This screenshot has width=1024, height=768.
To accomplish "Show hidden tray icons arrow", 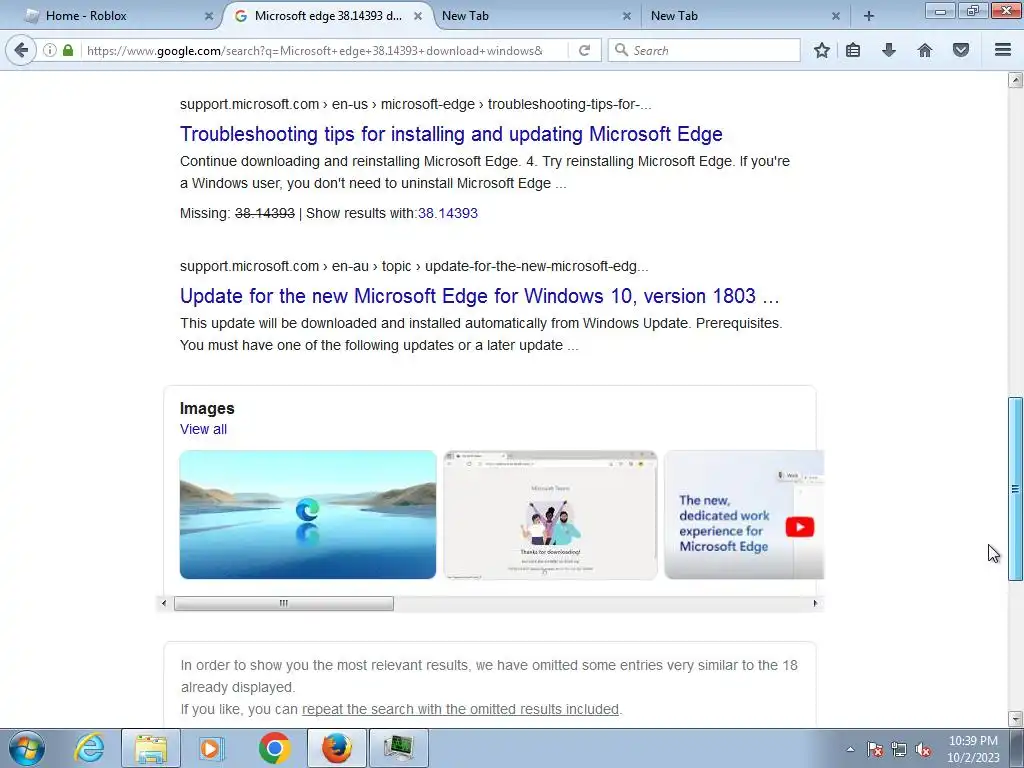I will pyautogui.click(x=850, y=749).
